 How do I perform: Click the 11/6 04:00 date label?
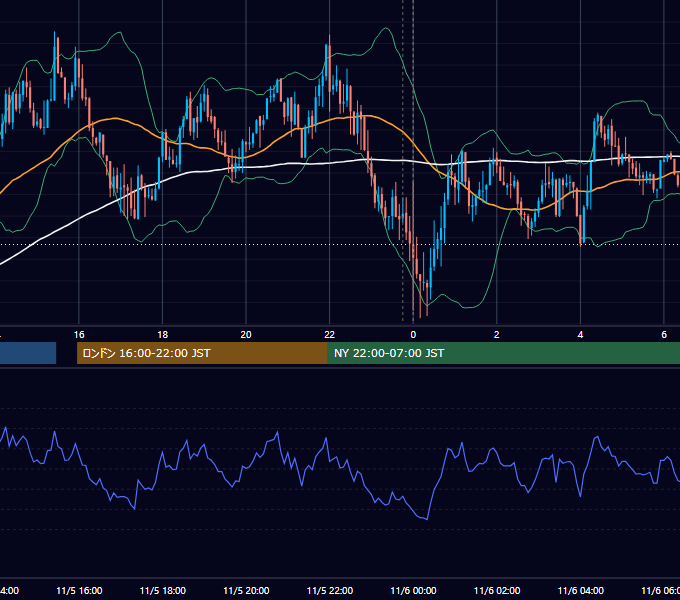tap(580, 590)
